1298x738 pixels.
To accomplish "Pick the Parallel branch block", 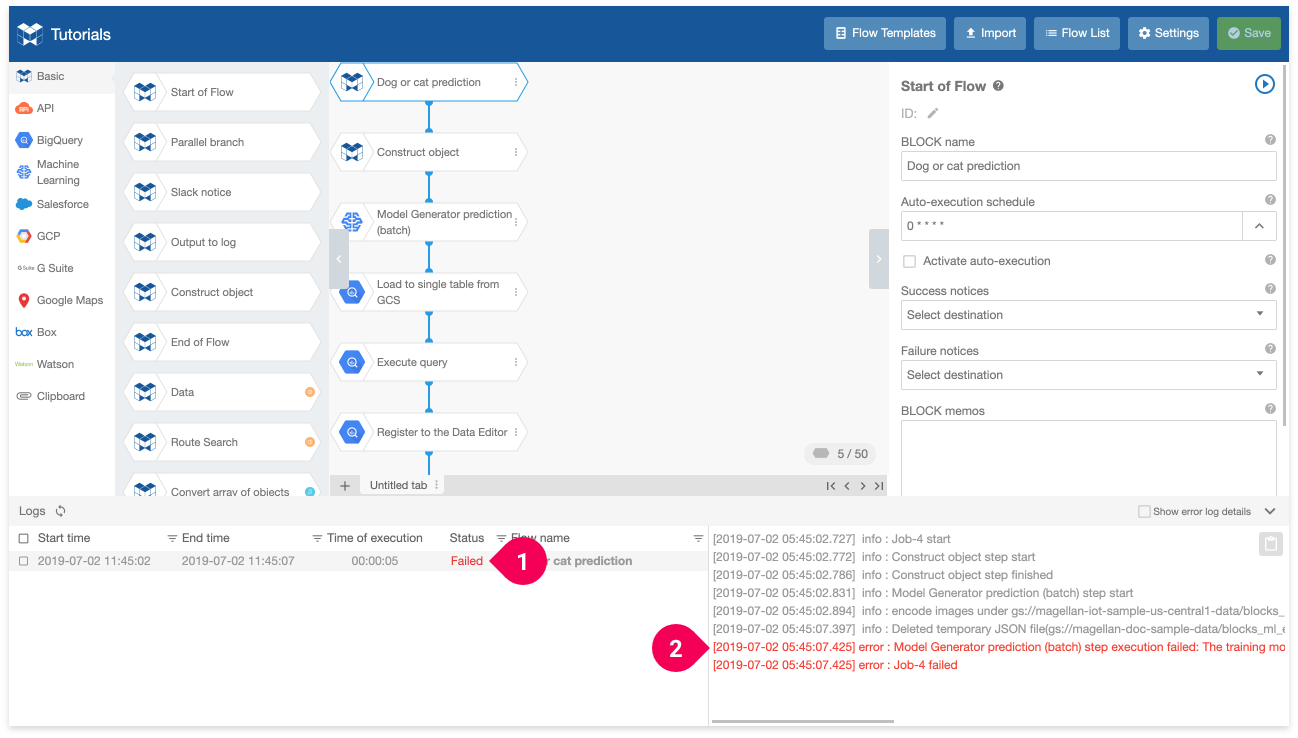I will pos(222,142).
